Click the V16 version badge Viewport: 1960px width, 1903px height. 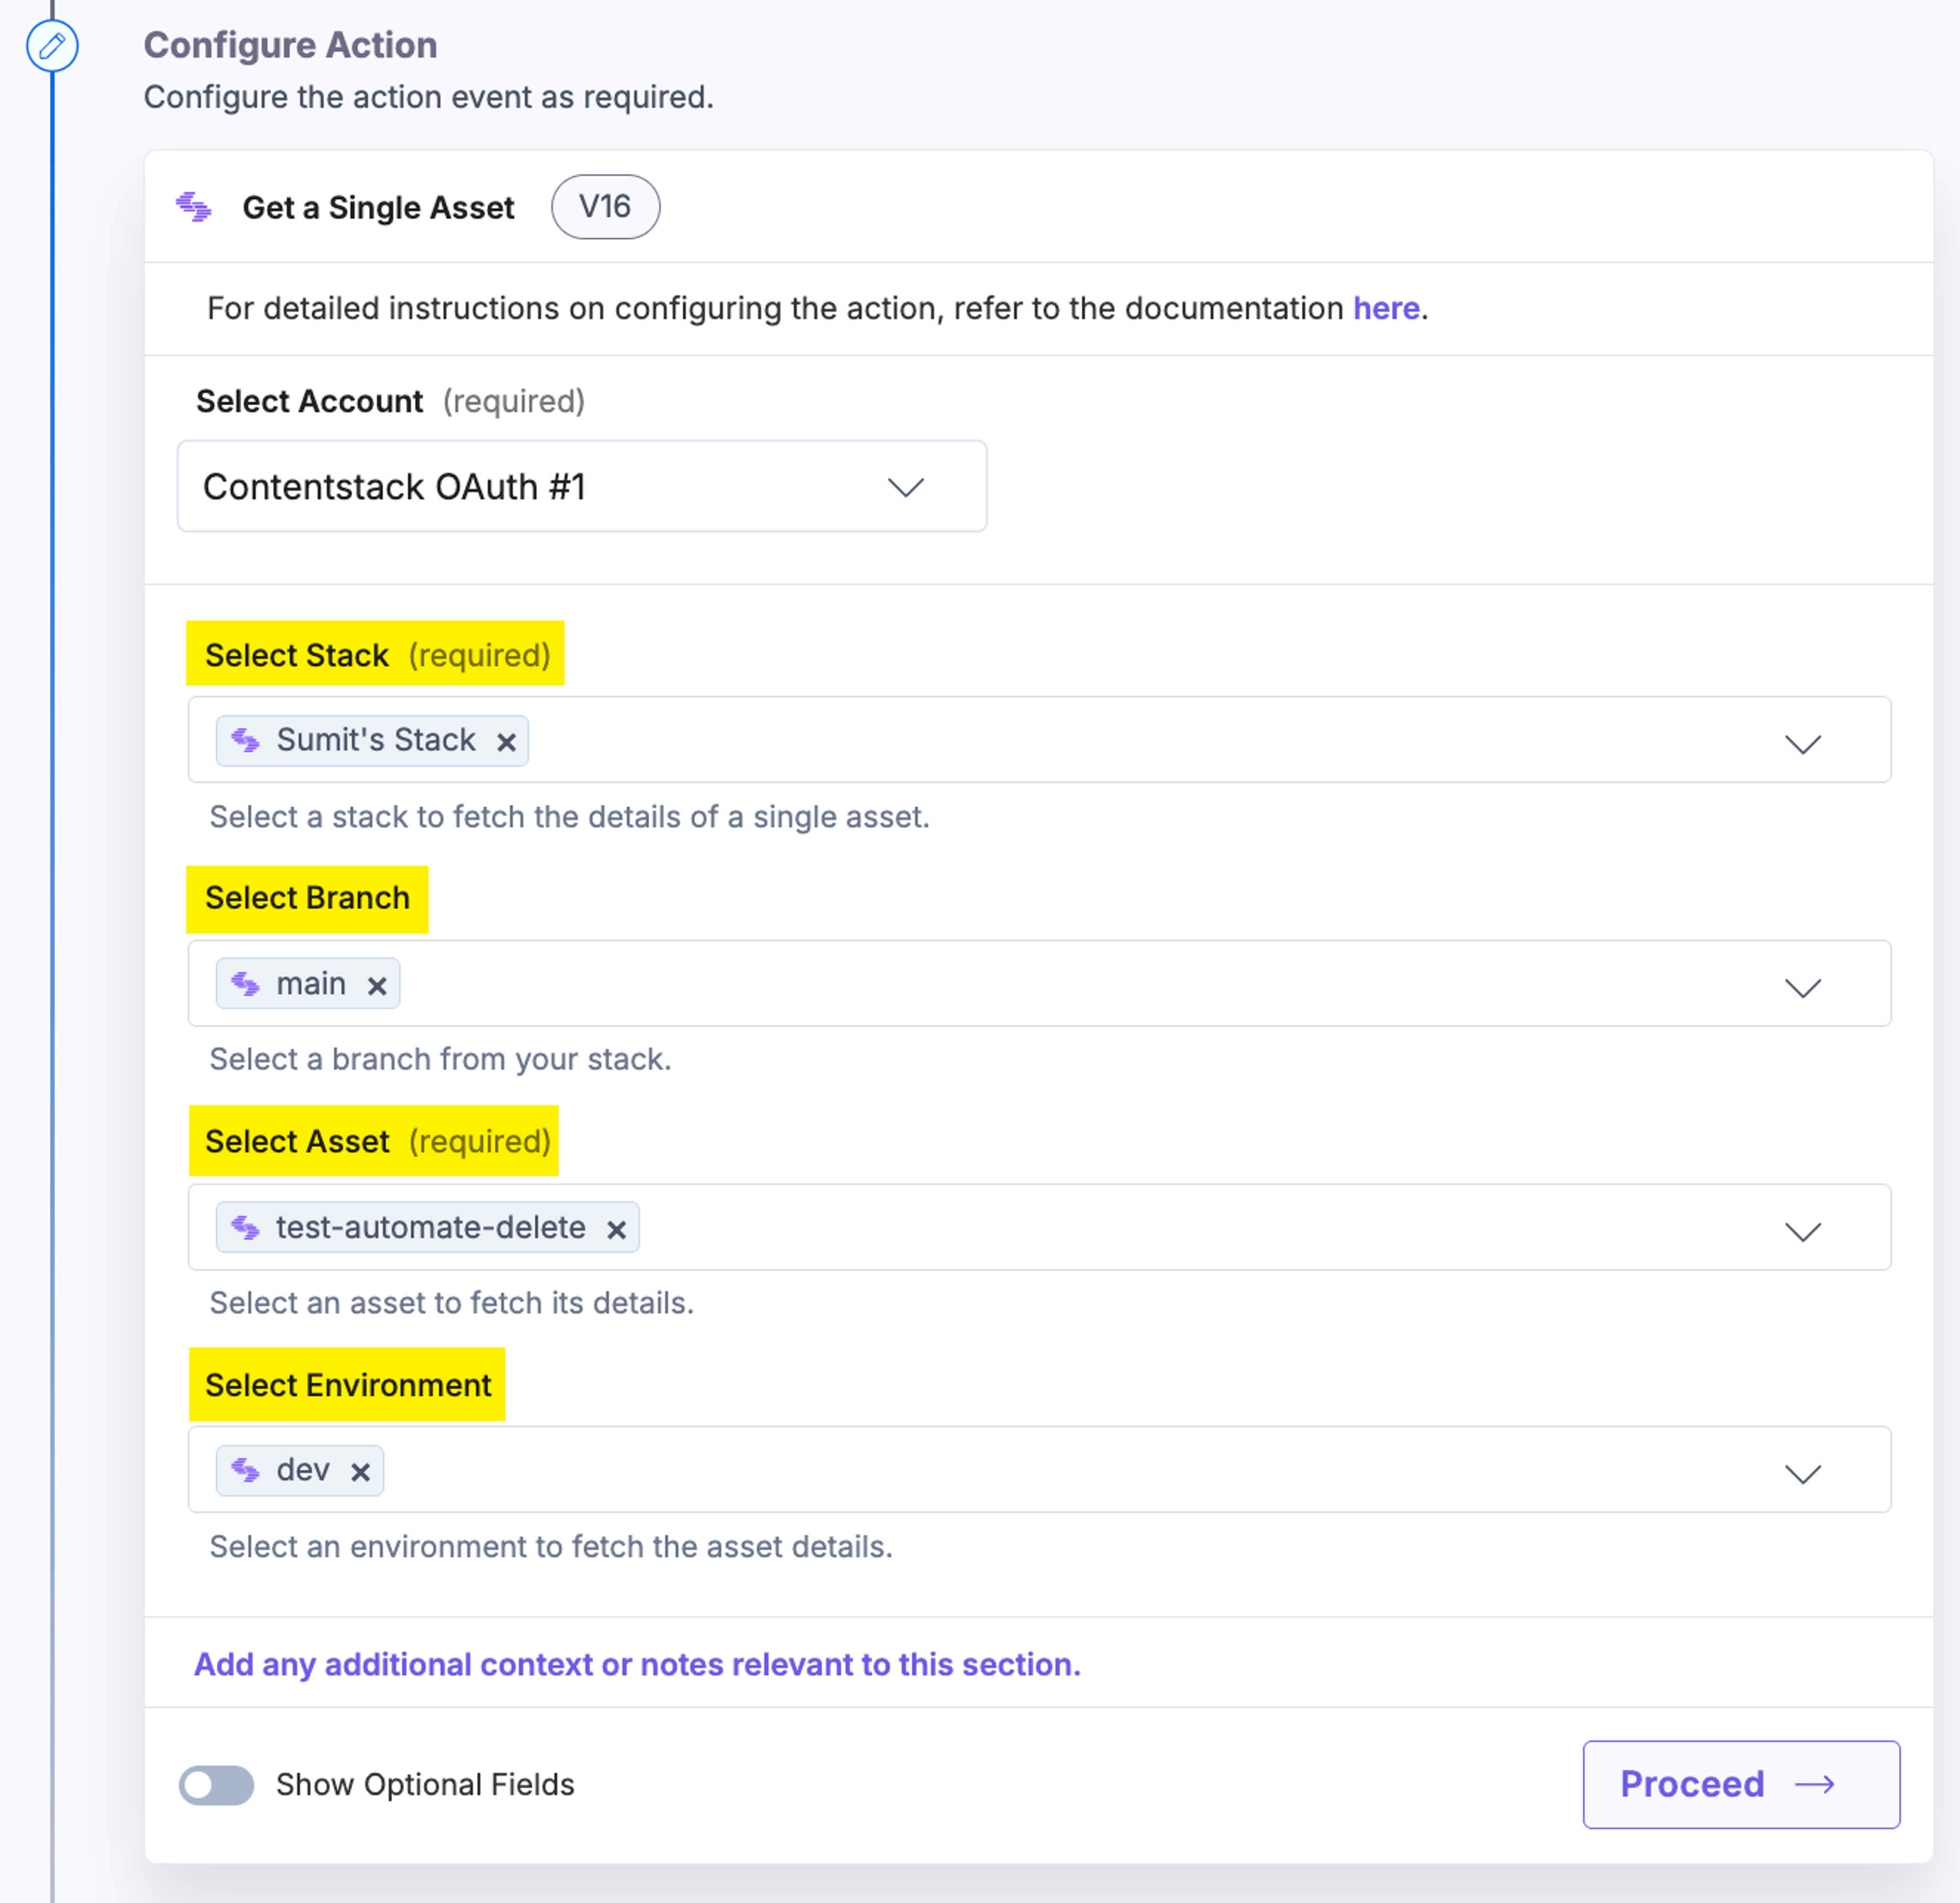pos(605,207)
